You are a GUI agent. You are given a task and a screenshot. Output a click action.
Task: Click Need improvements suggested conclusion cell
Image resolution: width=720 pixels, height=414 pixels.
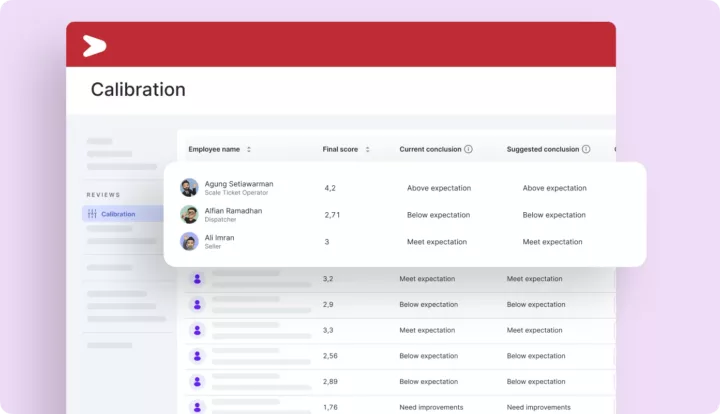coord(542,407)
